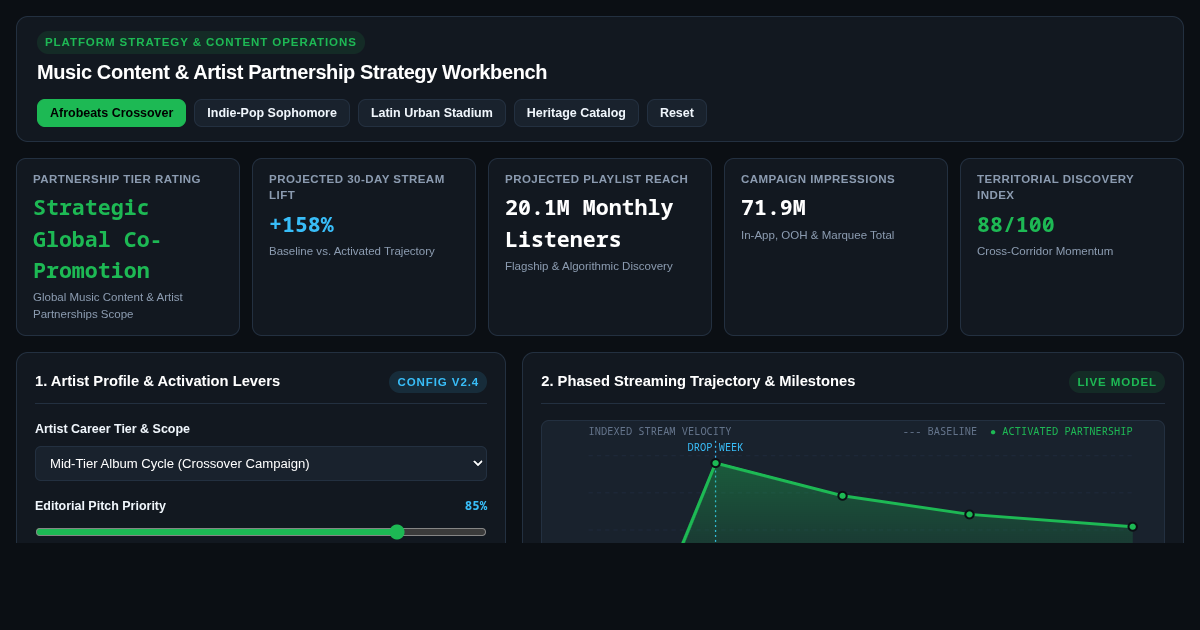Select the Afrobeats Crossover preset
This screenshot has width=1200, height=630.
(x=111, y=113)
